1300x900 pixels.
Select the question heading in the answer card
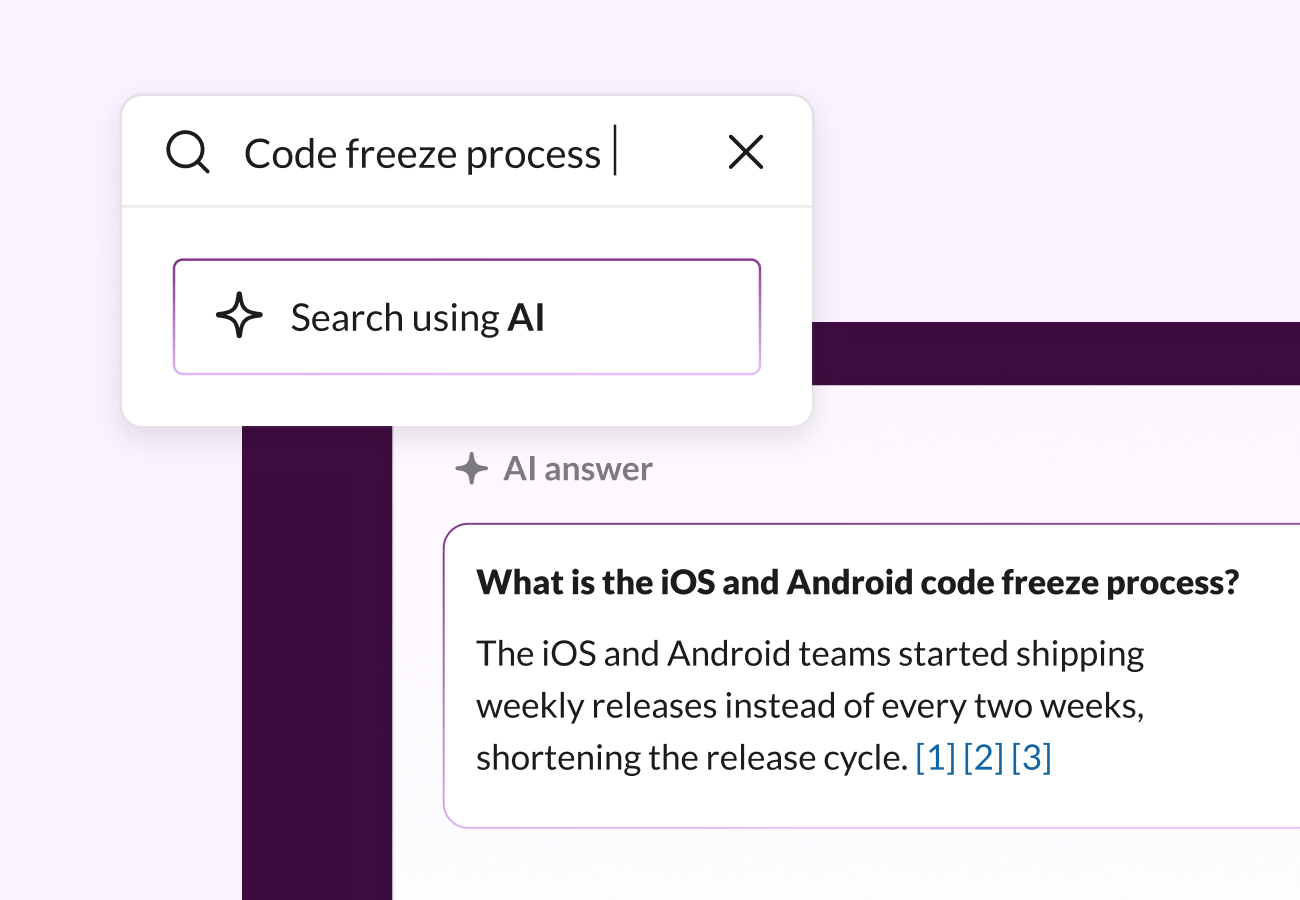coord(858,581)
